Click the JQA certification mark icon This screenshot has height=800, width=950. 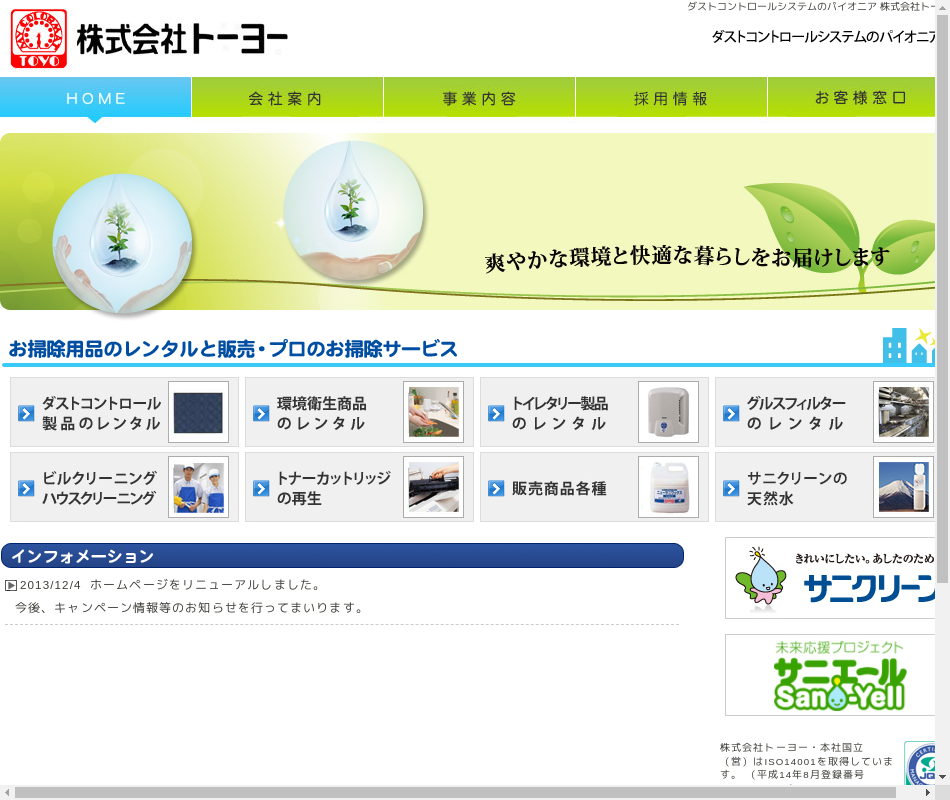[x=920, y=764]
